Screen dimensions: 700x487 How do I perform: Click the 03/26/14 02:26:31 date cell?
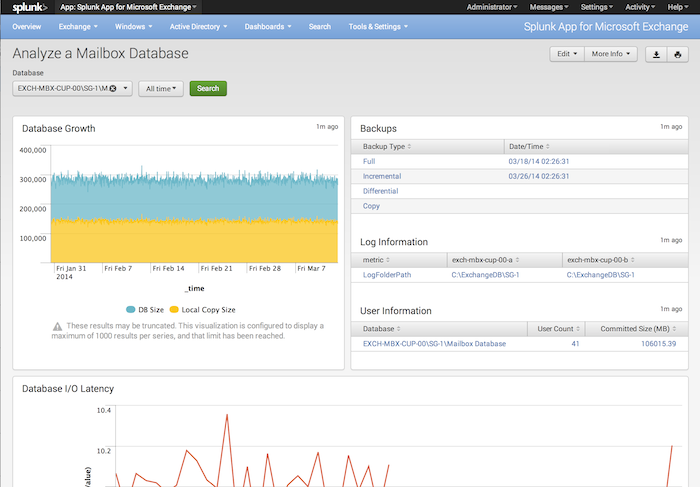coord(539,176)
